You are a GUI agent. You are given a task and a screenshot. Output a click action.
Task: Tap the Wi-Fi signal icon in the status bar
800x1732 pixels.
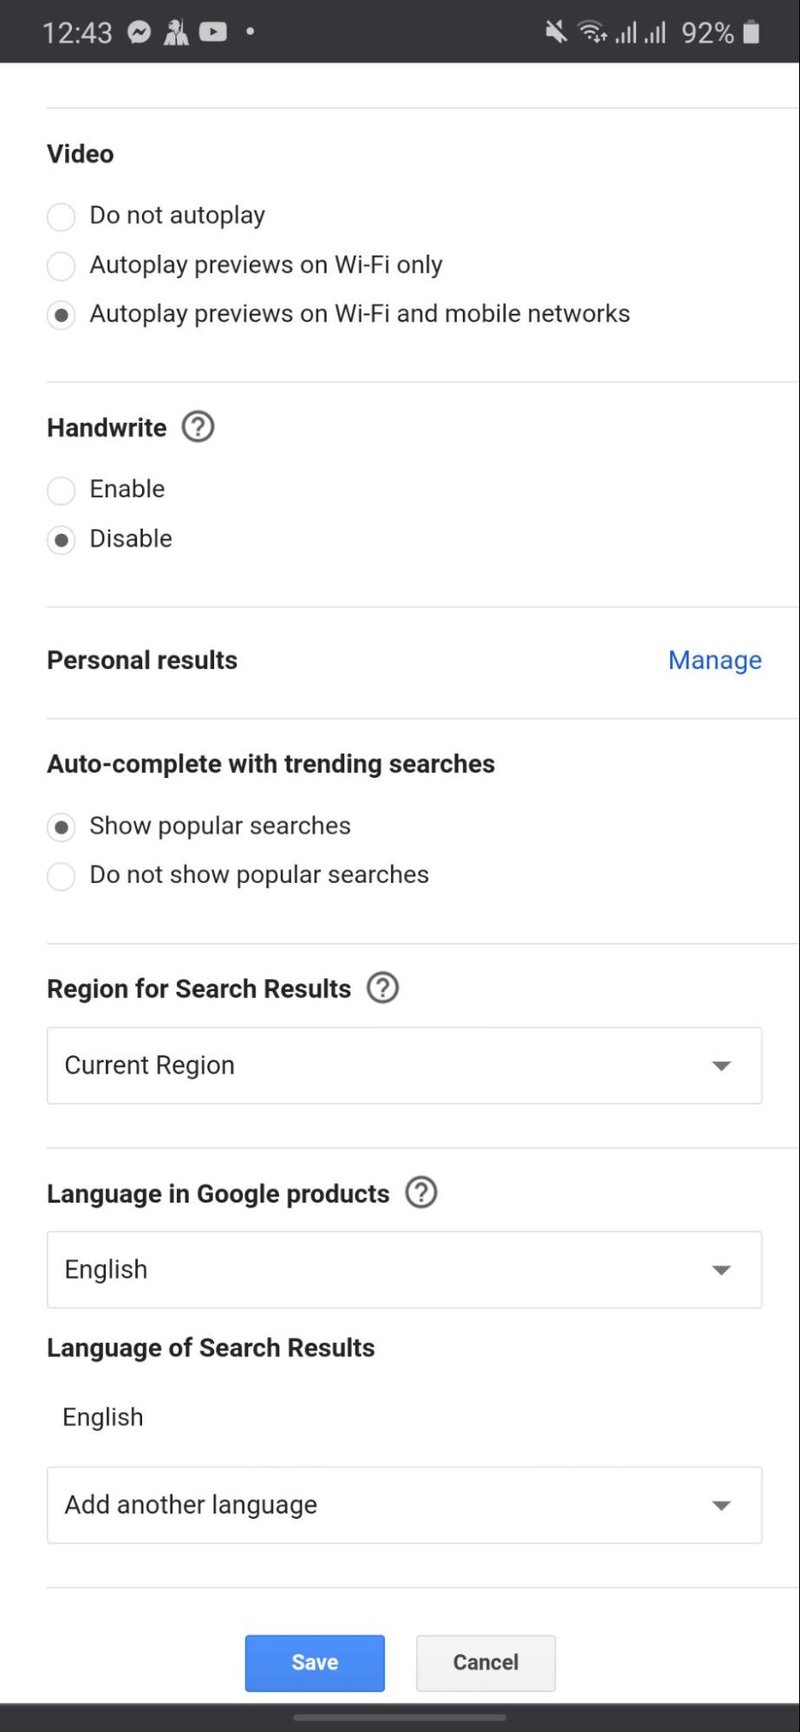click(592, 32)
